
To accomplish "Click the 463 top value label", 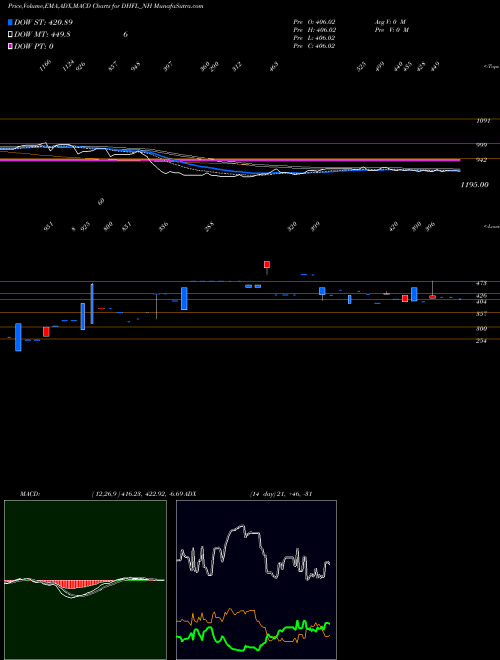I will [x=274, y=67].
